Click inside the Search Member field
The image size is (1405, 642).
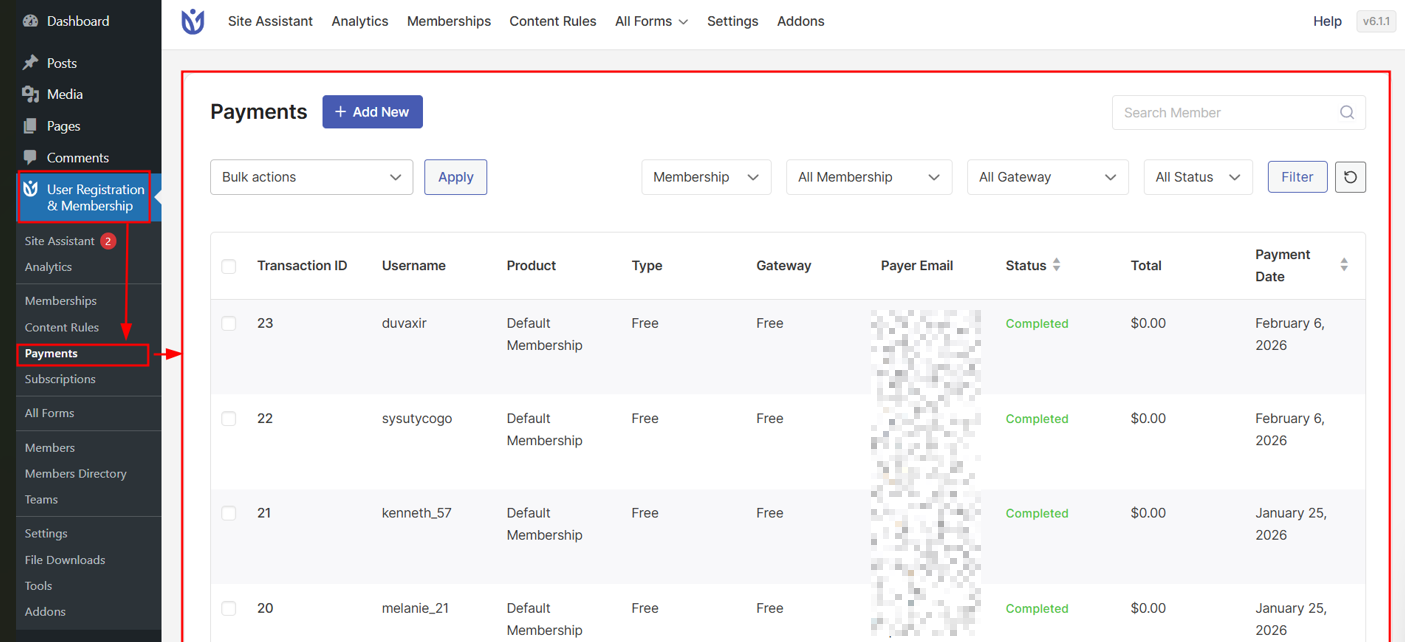click(1220, 112)
